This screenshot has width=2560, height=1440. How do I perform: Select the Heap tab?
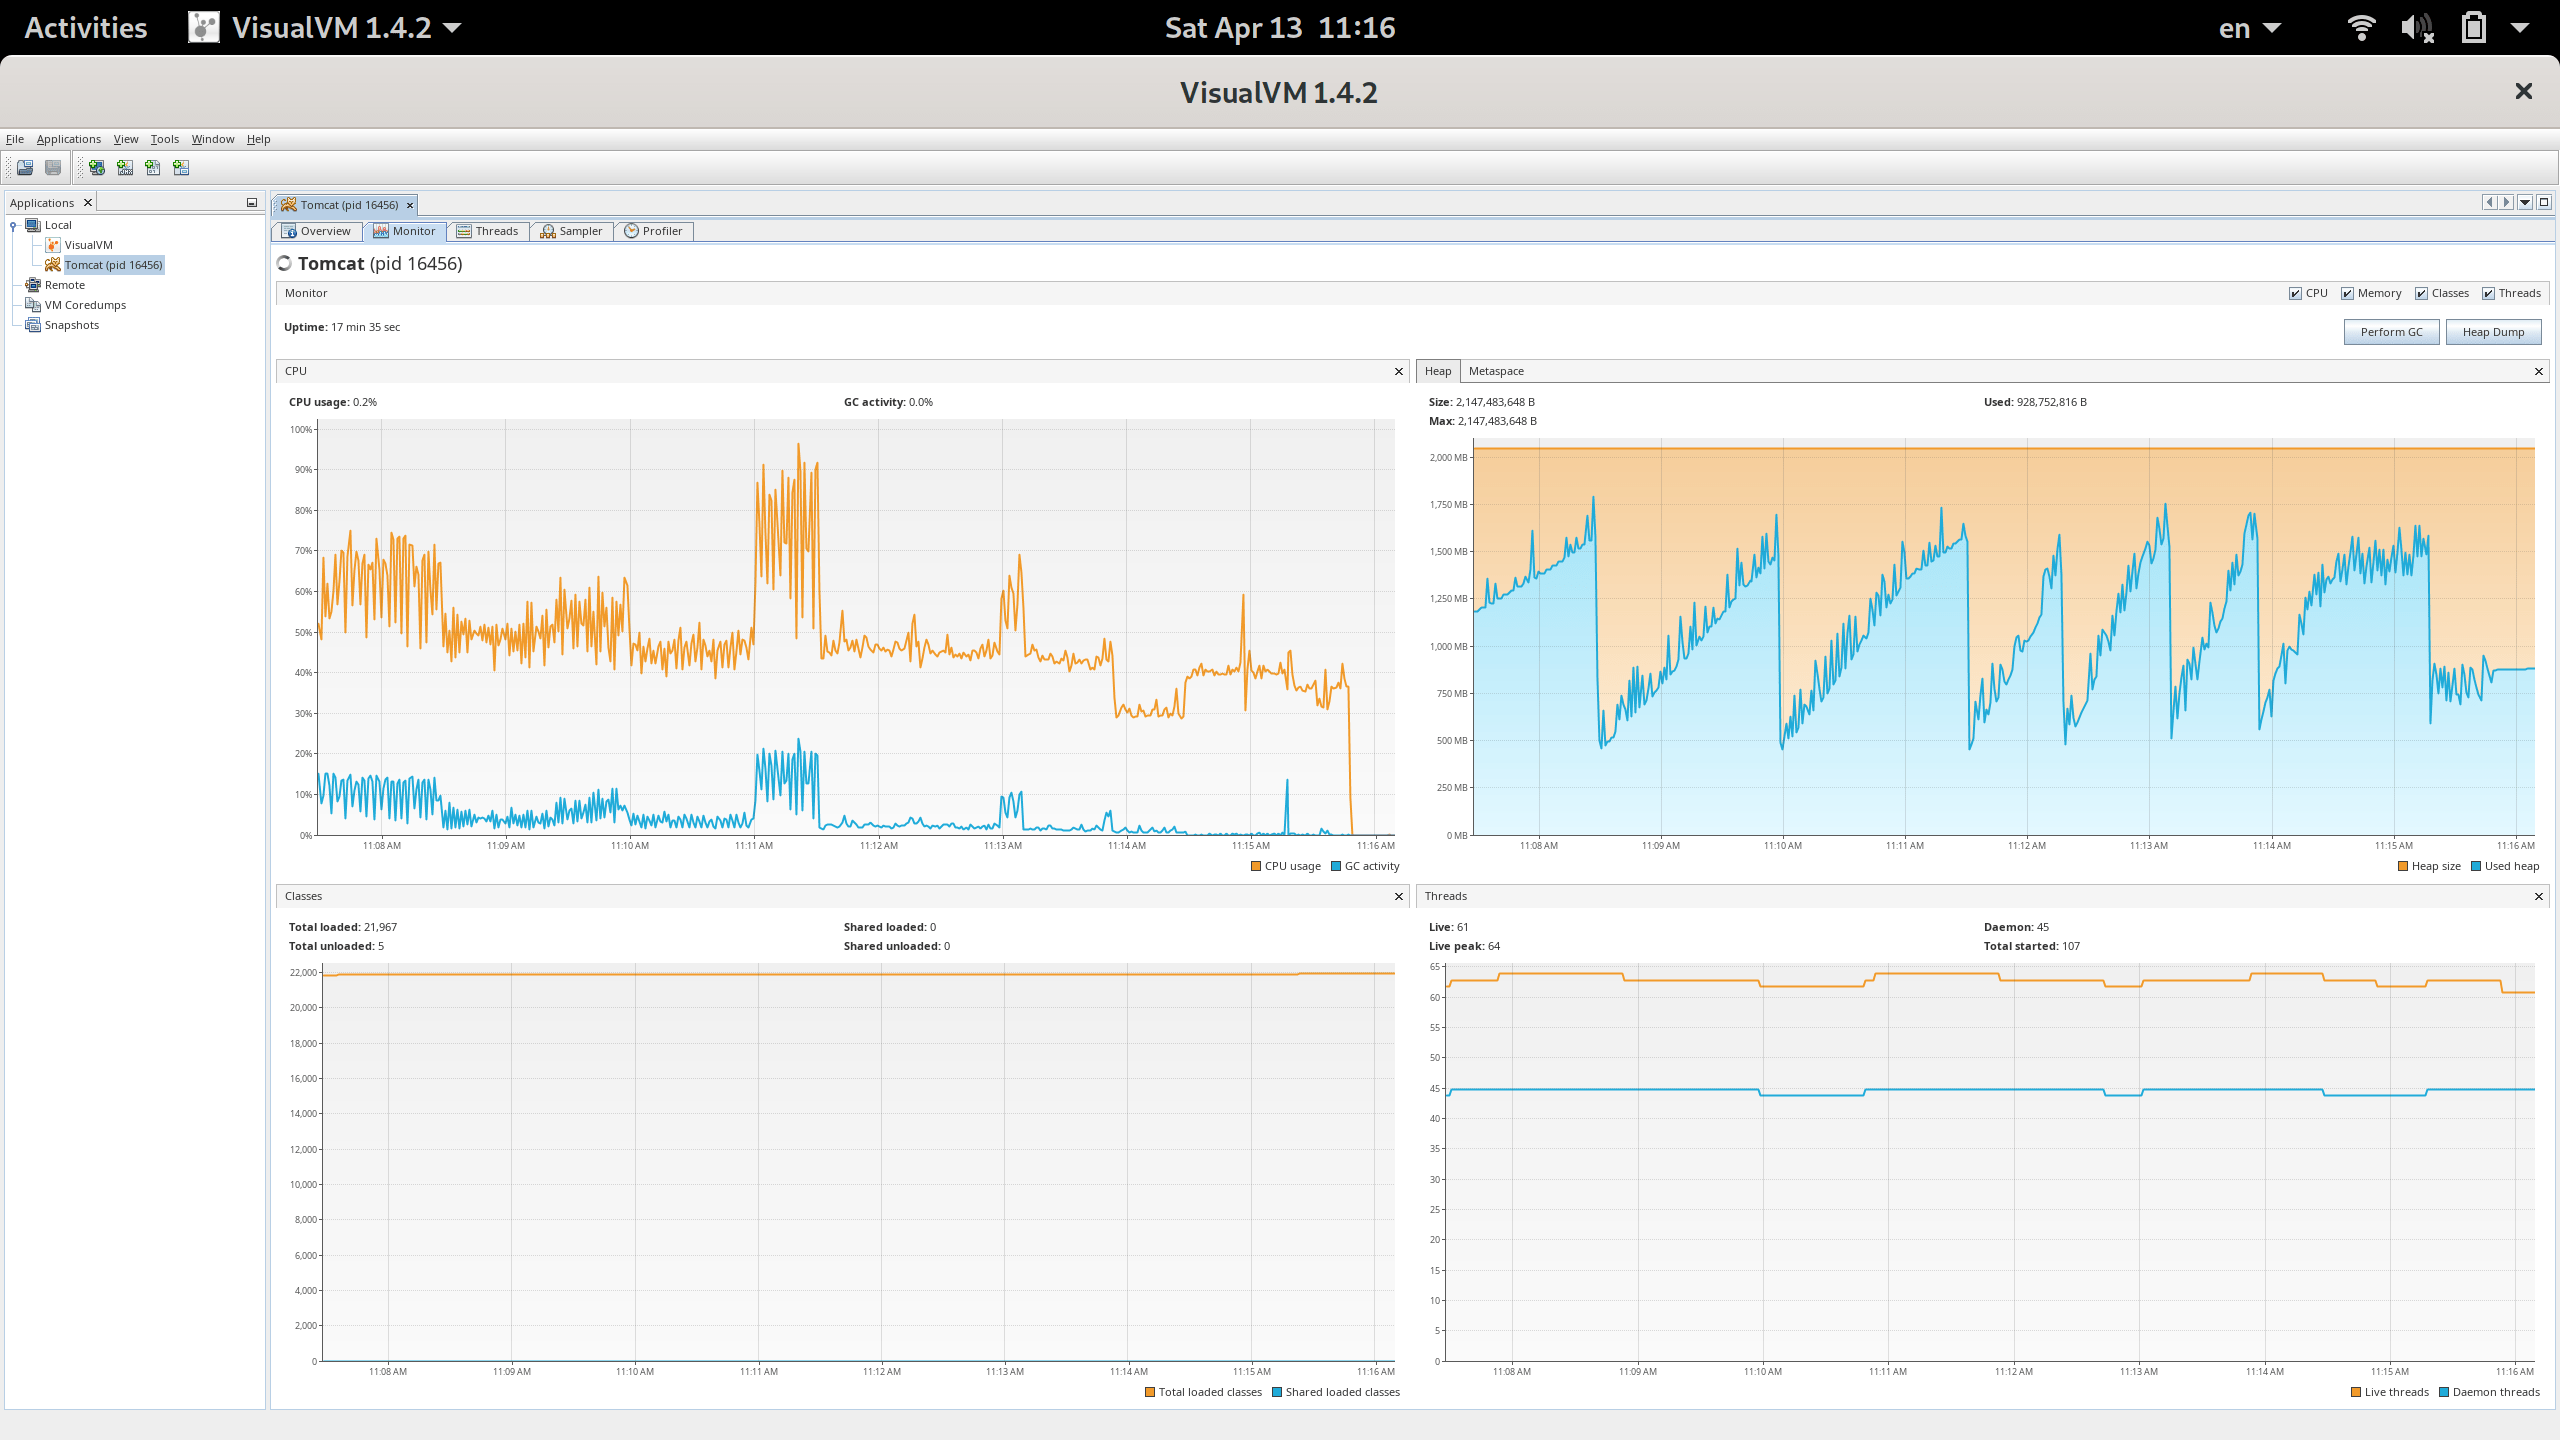coord(1438,371)
